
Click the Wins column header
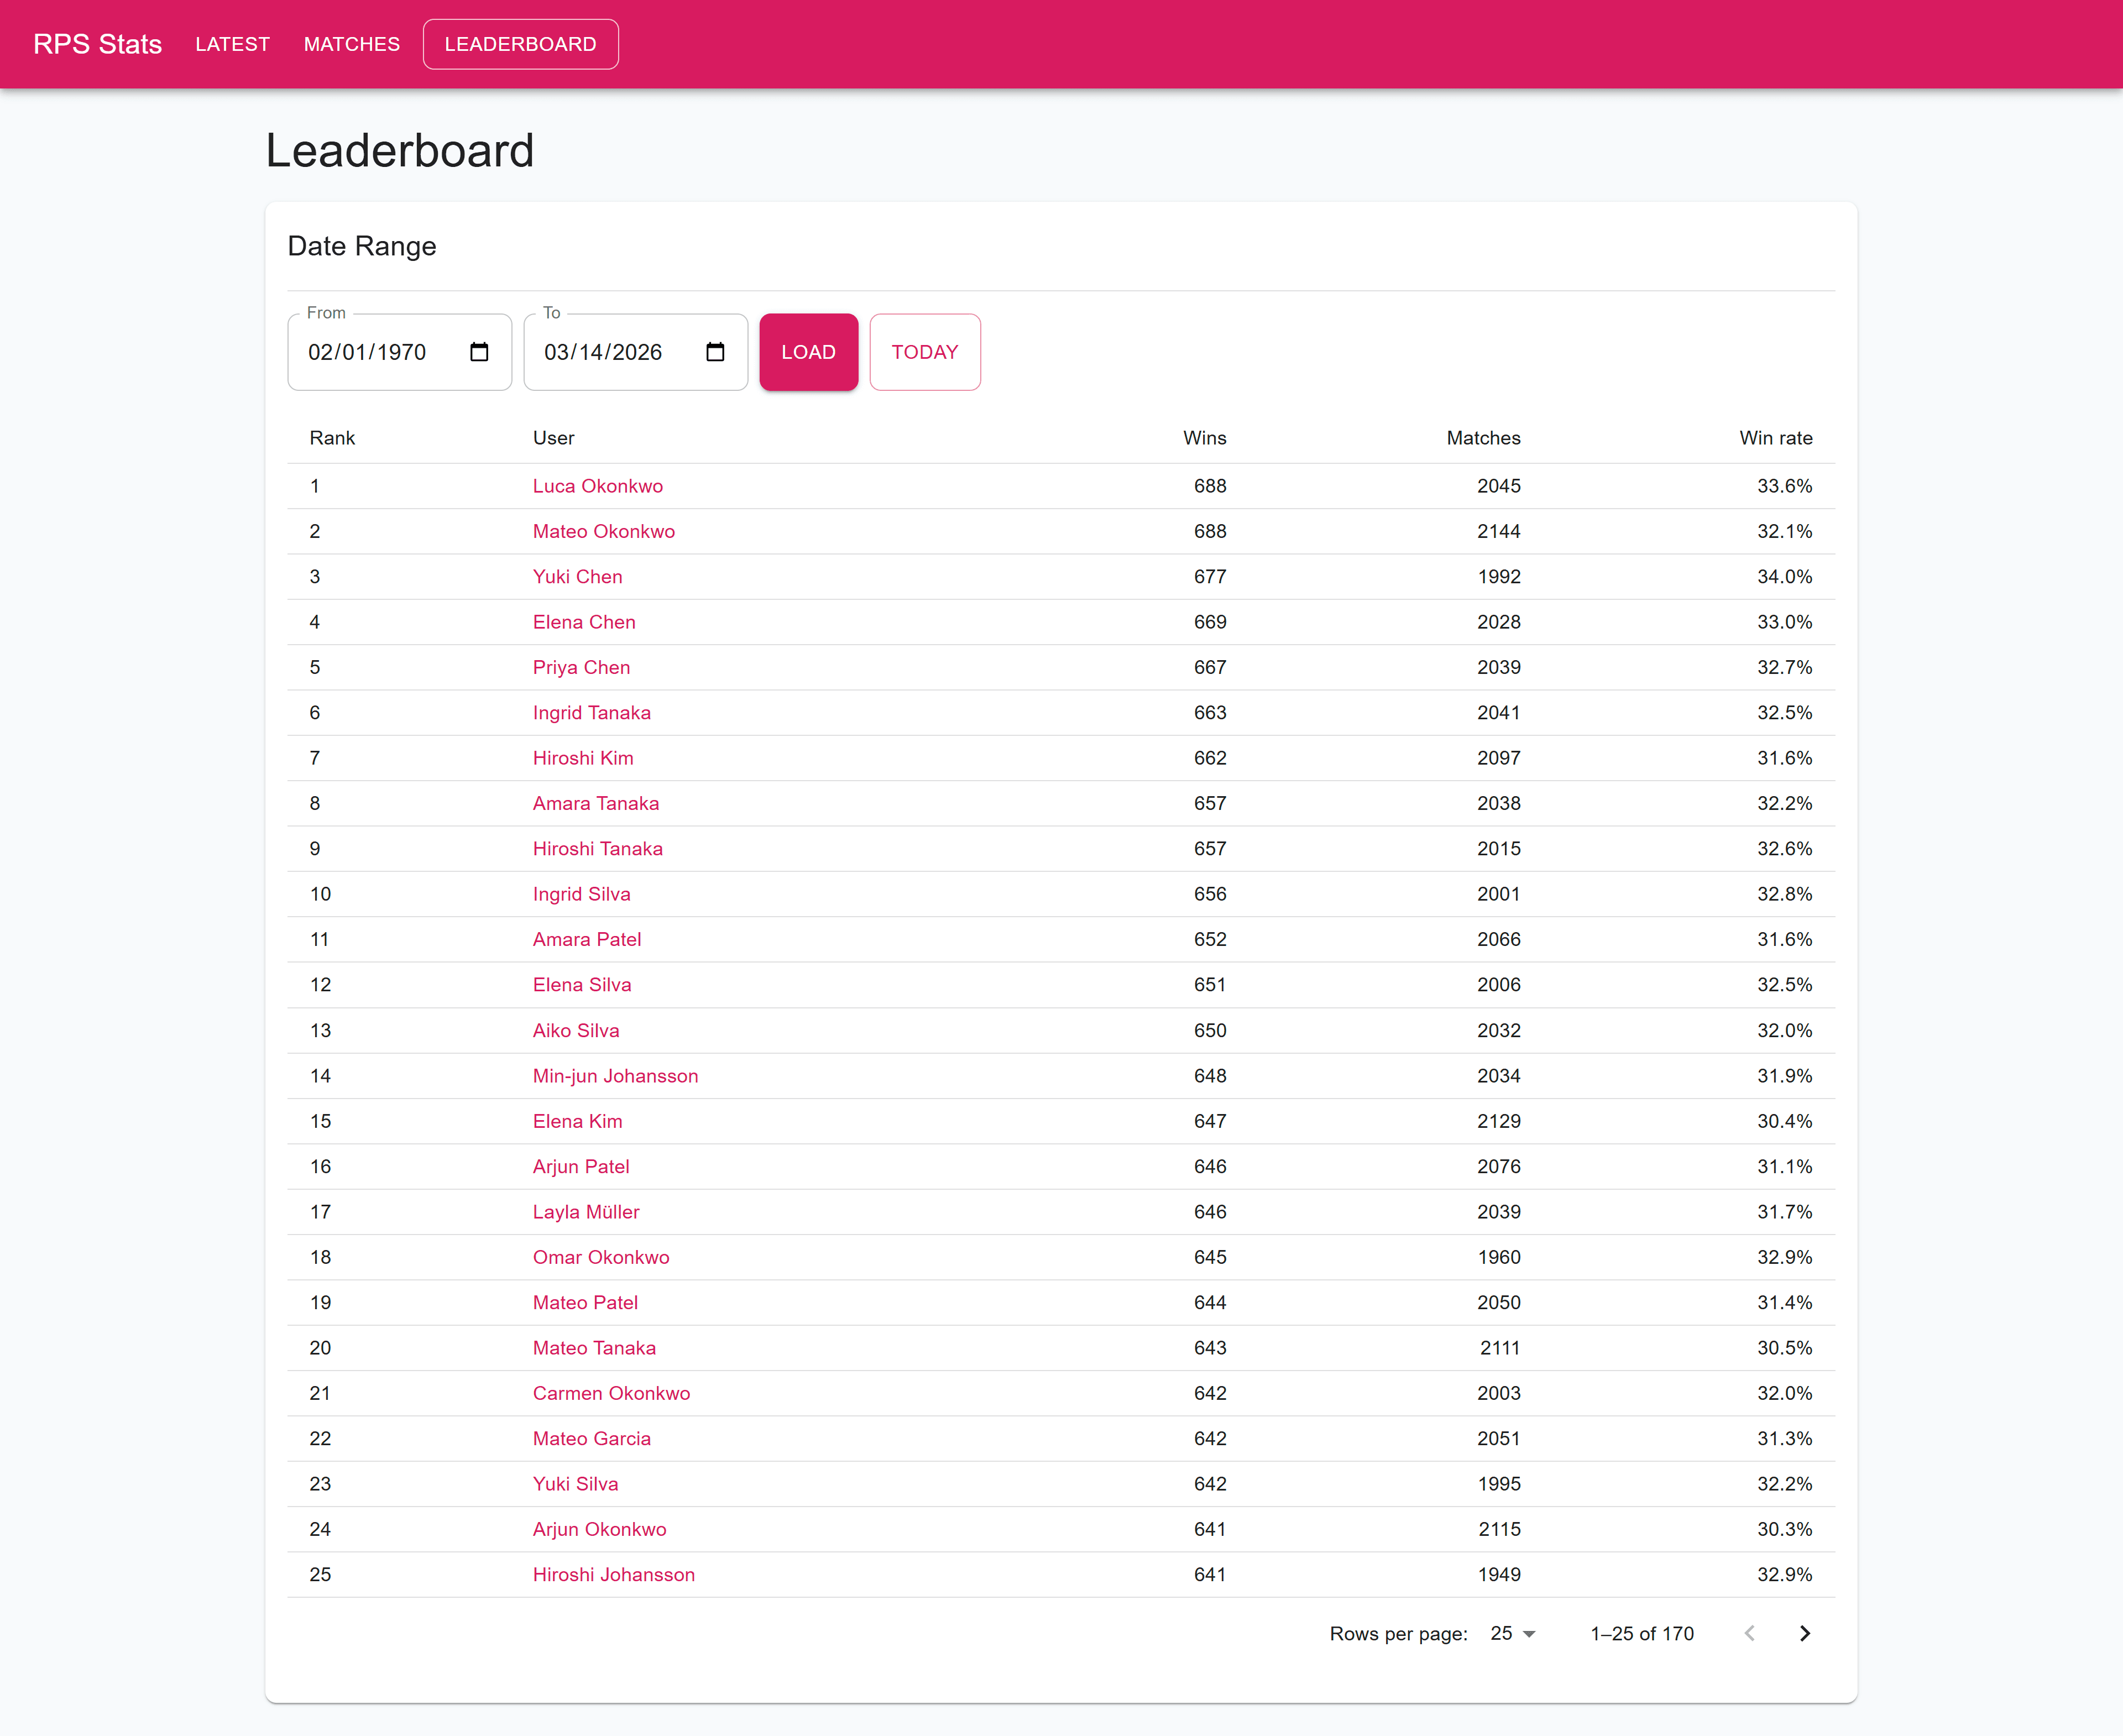1204,438
